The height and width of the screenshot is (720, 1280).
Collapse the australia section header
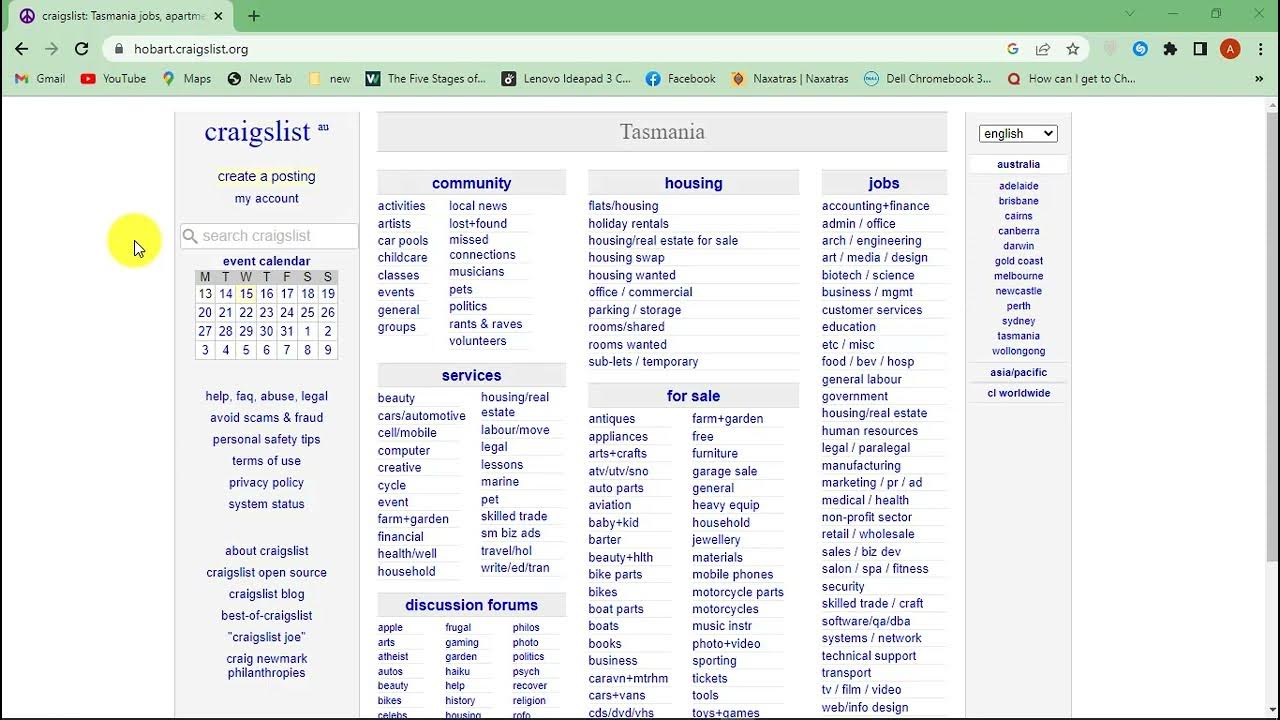coord(1018,164)
